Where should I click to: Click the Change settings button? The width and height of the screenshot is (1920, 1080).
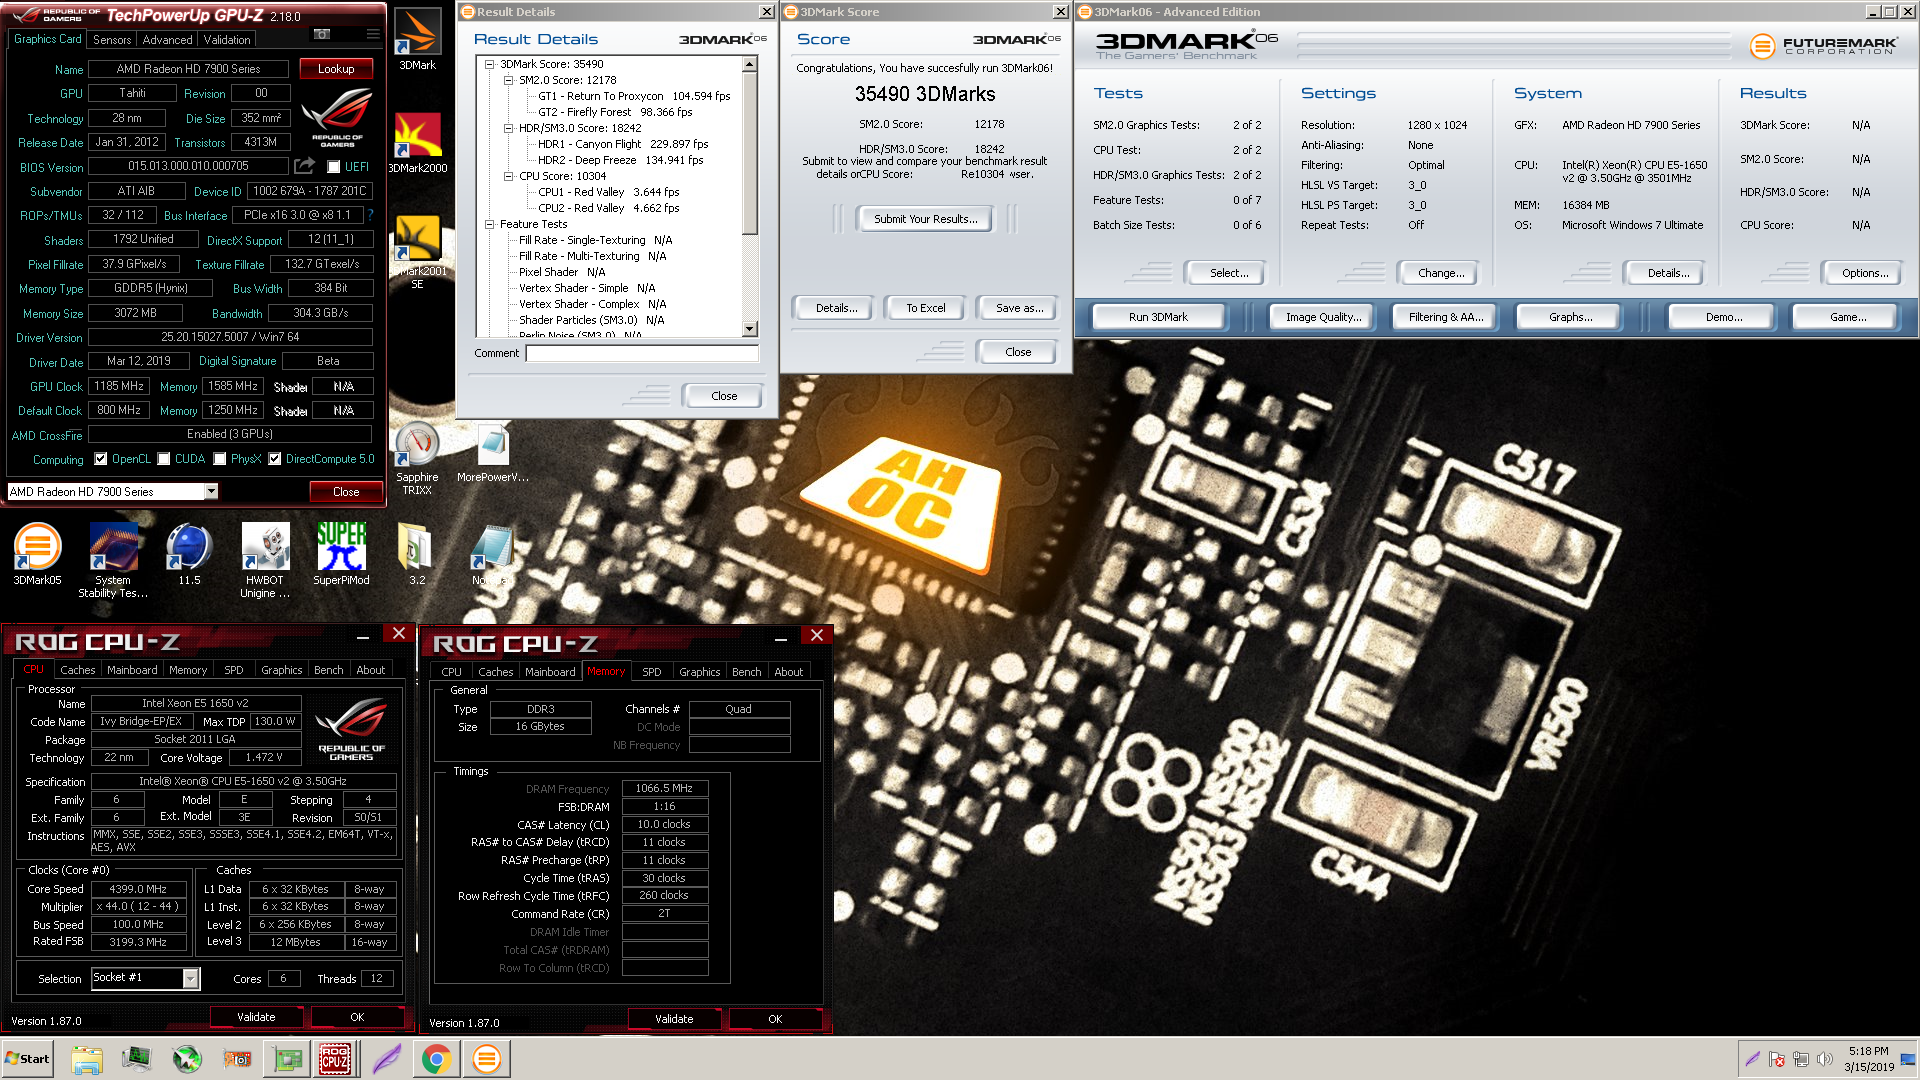click(x=1440, y=273)
